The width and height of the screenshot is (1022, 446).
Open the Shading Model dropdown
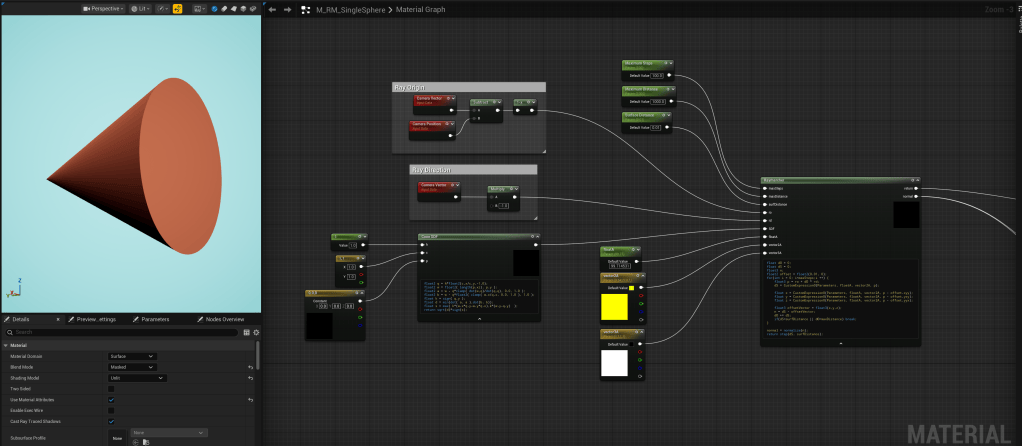pyautogui.click(x=137, y=378)
